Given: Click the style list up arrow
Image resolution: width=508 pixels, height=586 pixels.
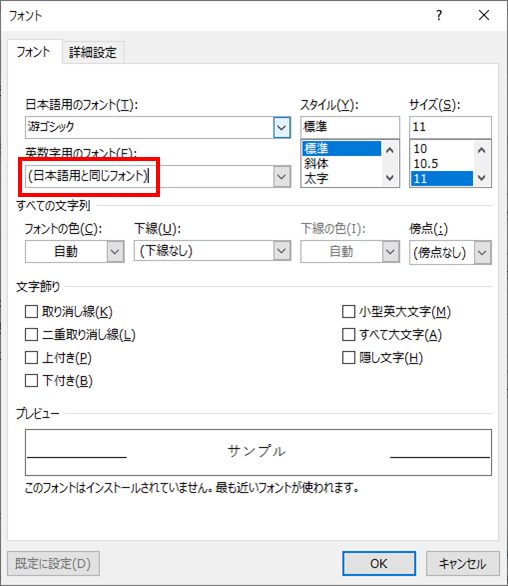Looking at the screenshot, I should (x=390, y=150).
